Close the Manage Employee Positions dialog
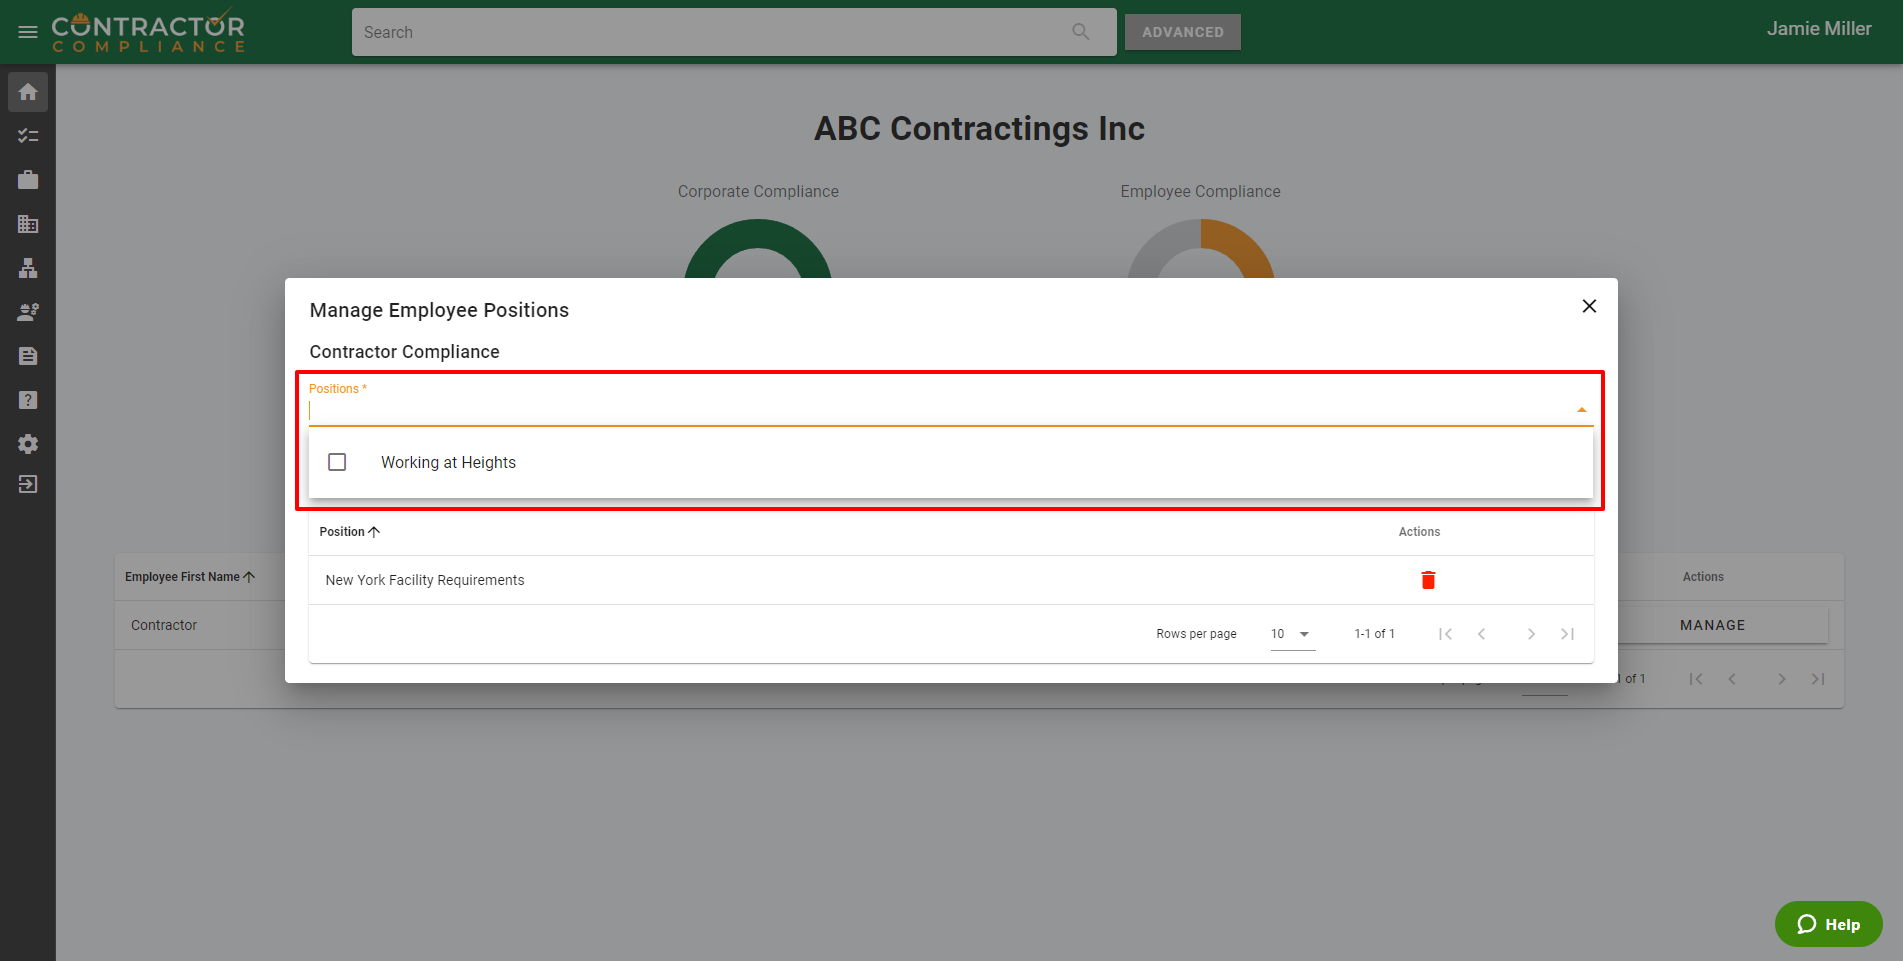Viewport: 1903px width, 961px height. [x=1589, y=306]
